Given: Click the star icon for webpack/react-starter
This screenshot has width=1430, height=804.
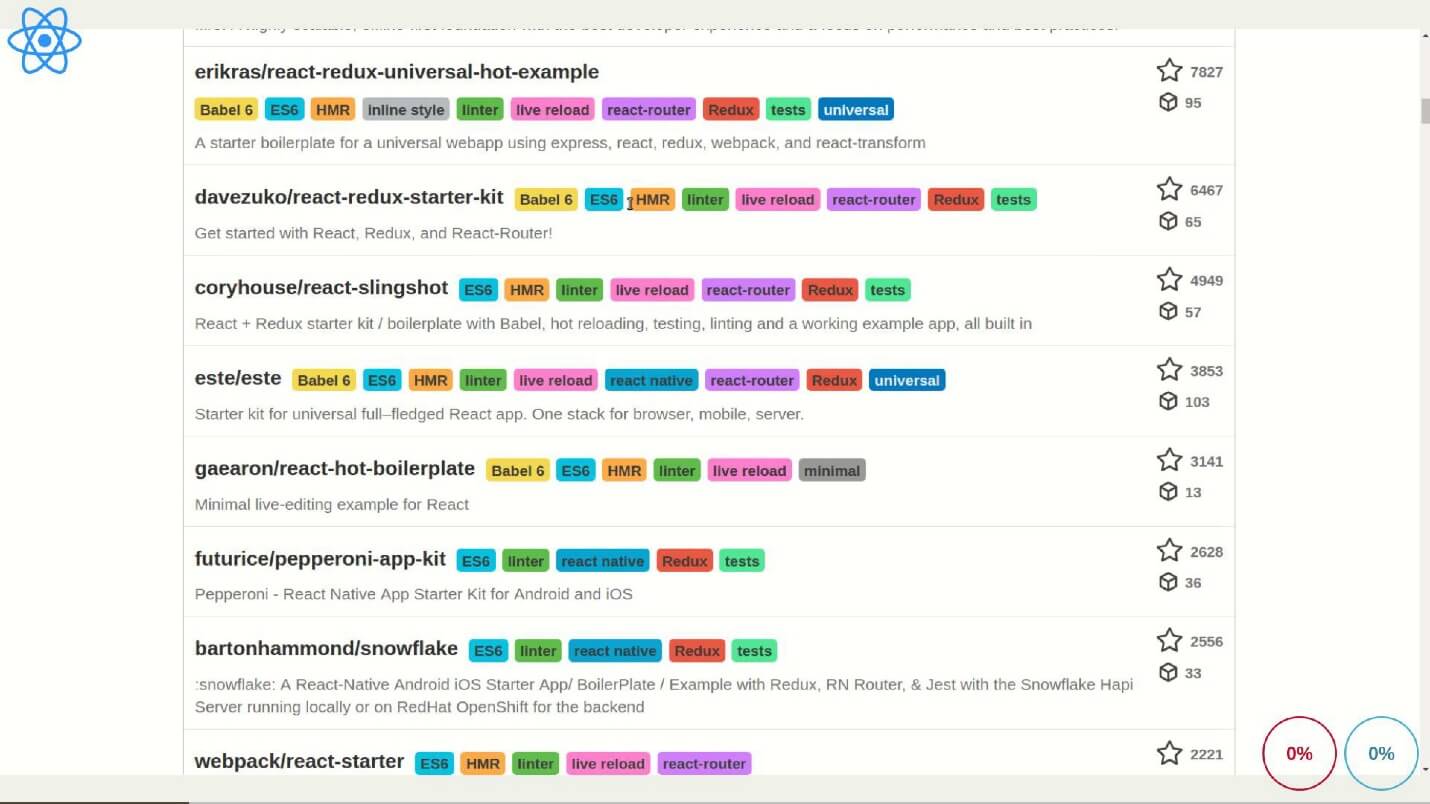Looking at the screenshot, I should (x=1169, y=753).
